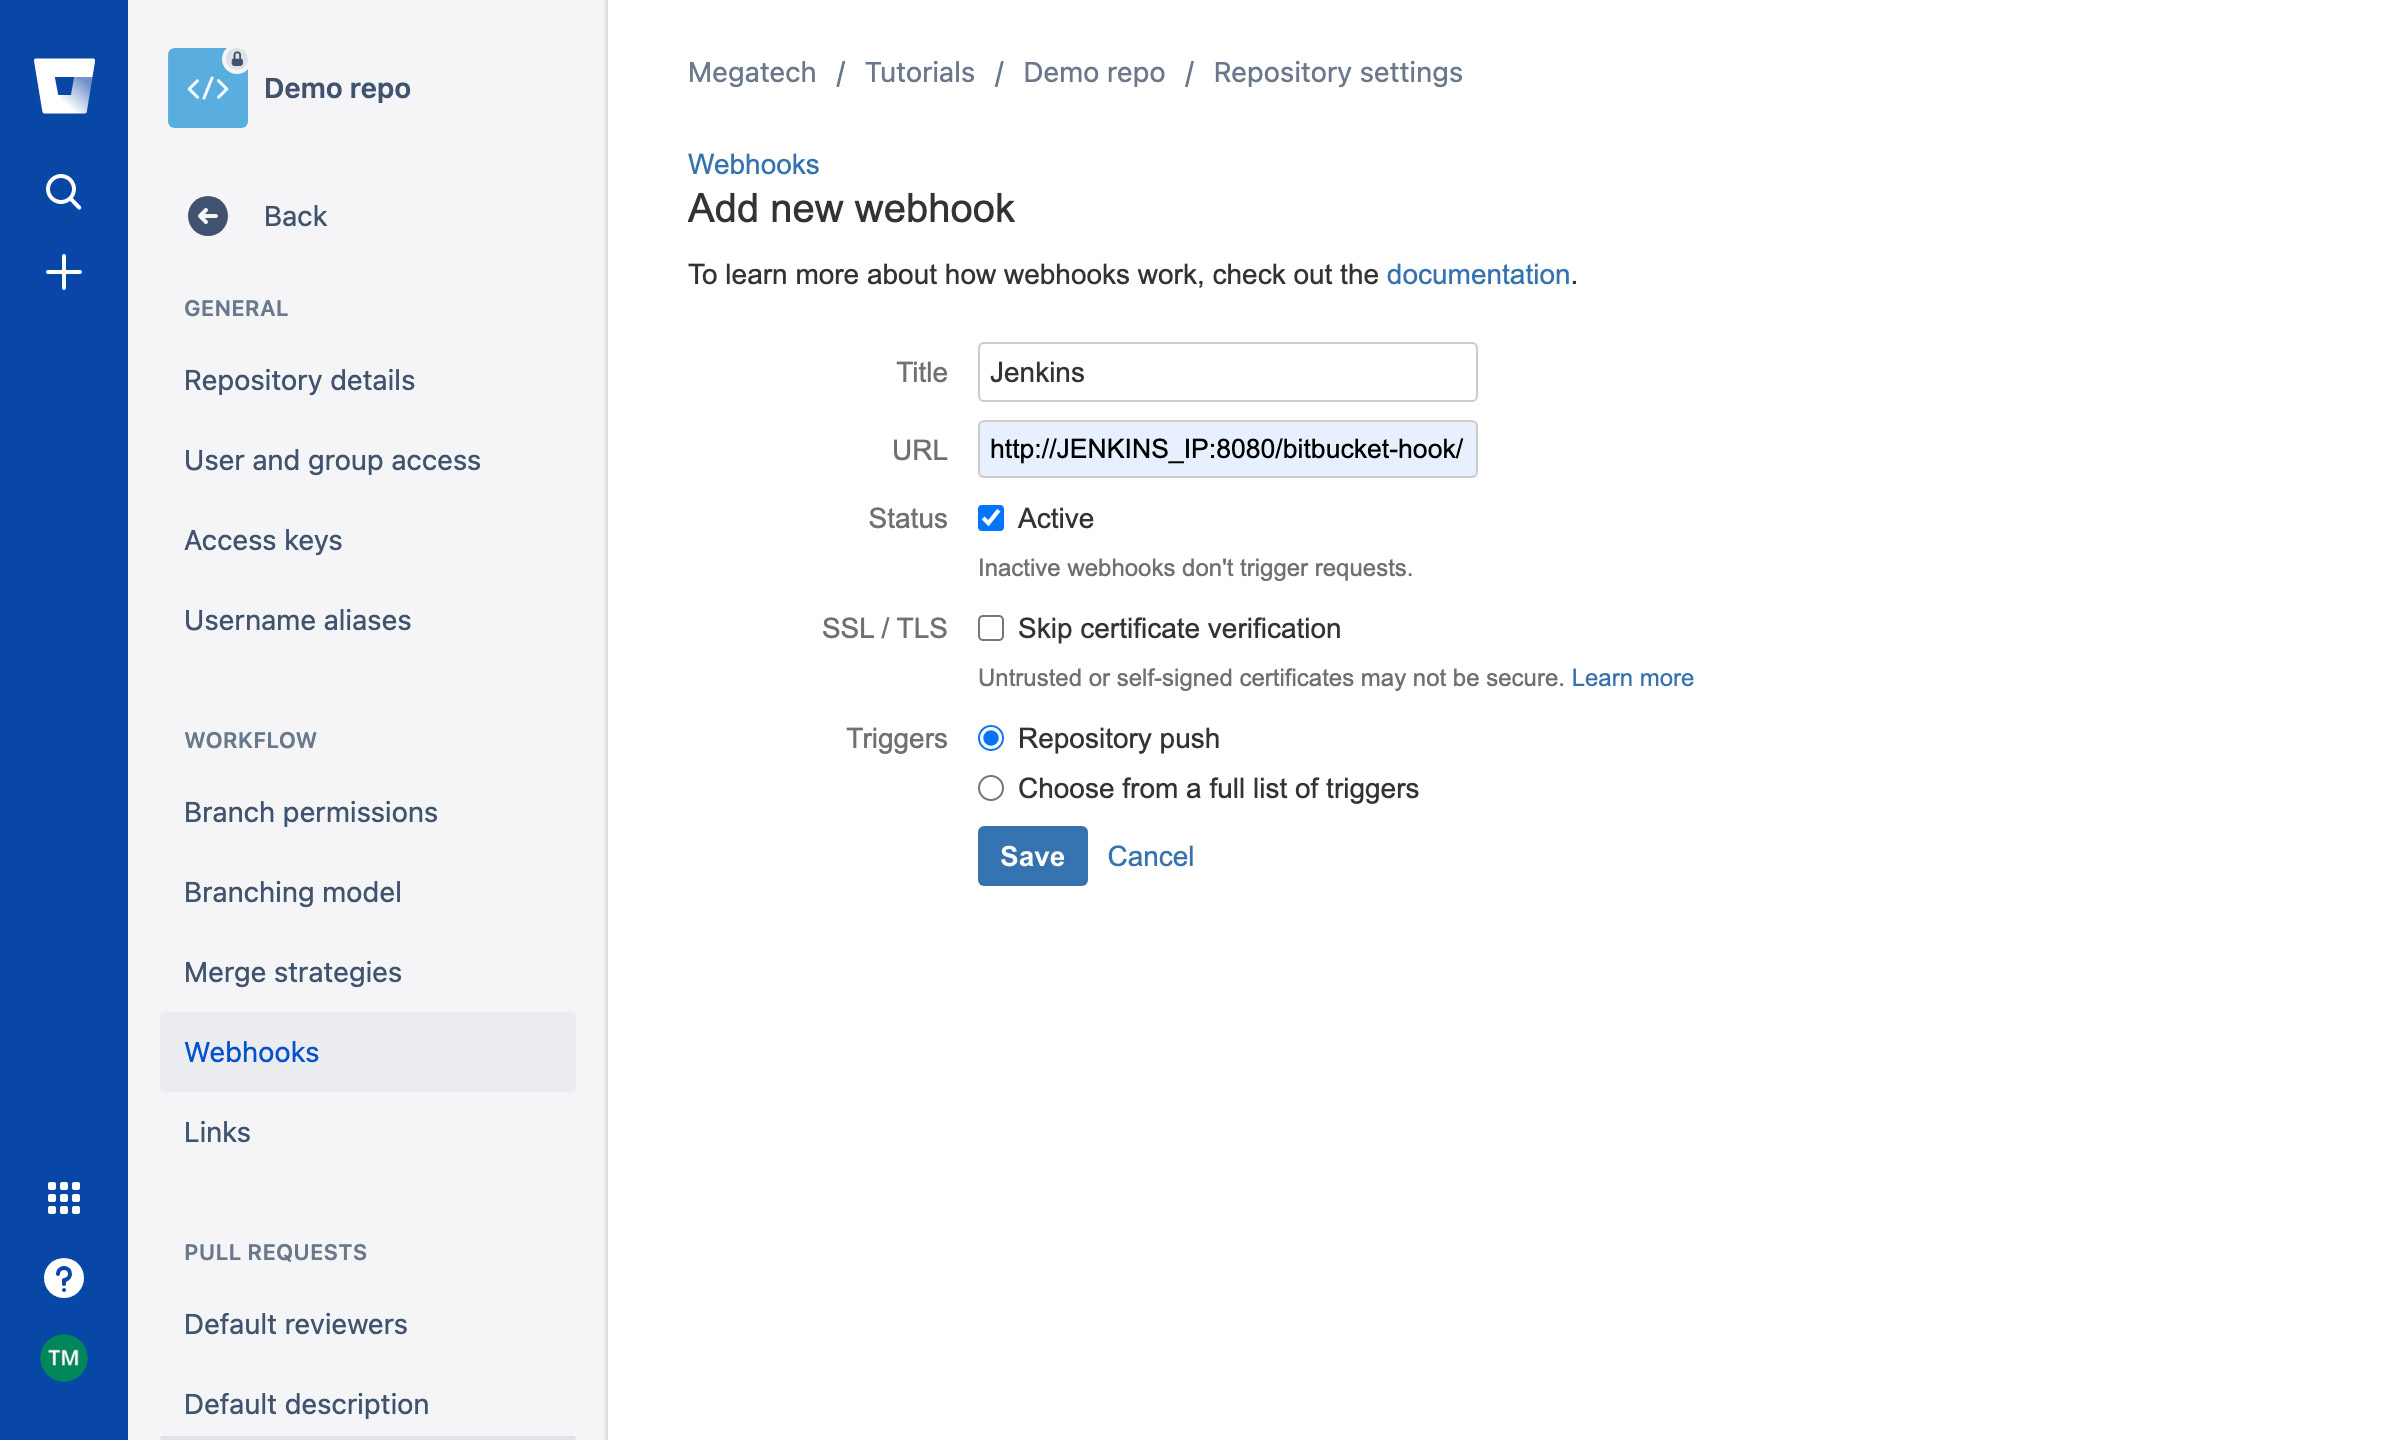
Task: Click the Tutorials breadcrumb link
Action: point(919,72)
